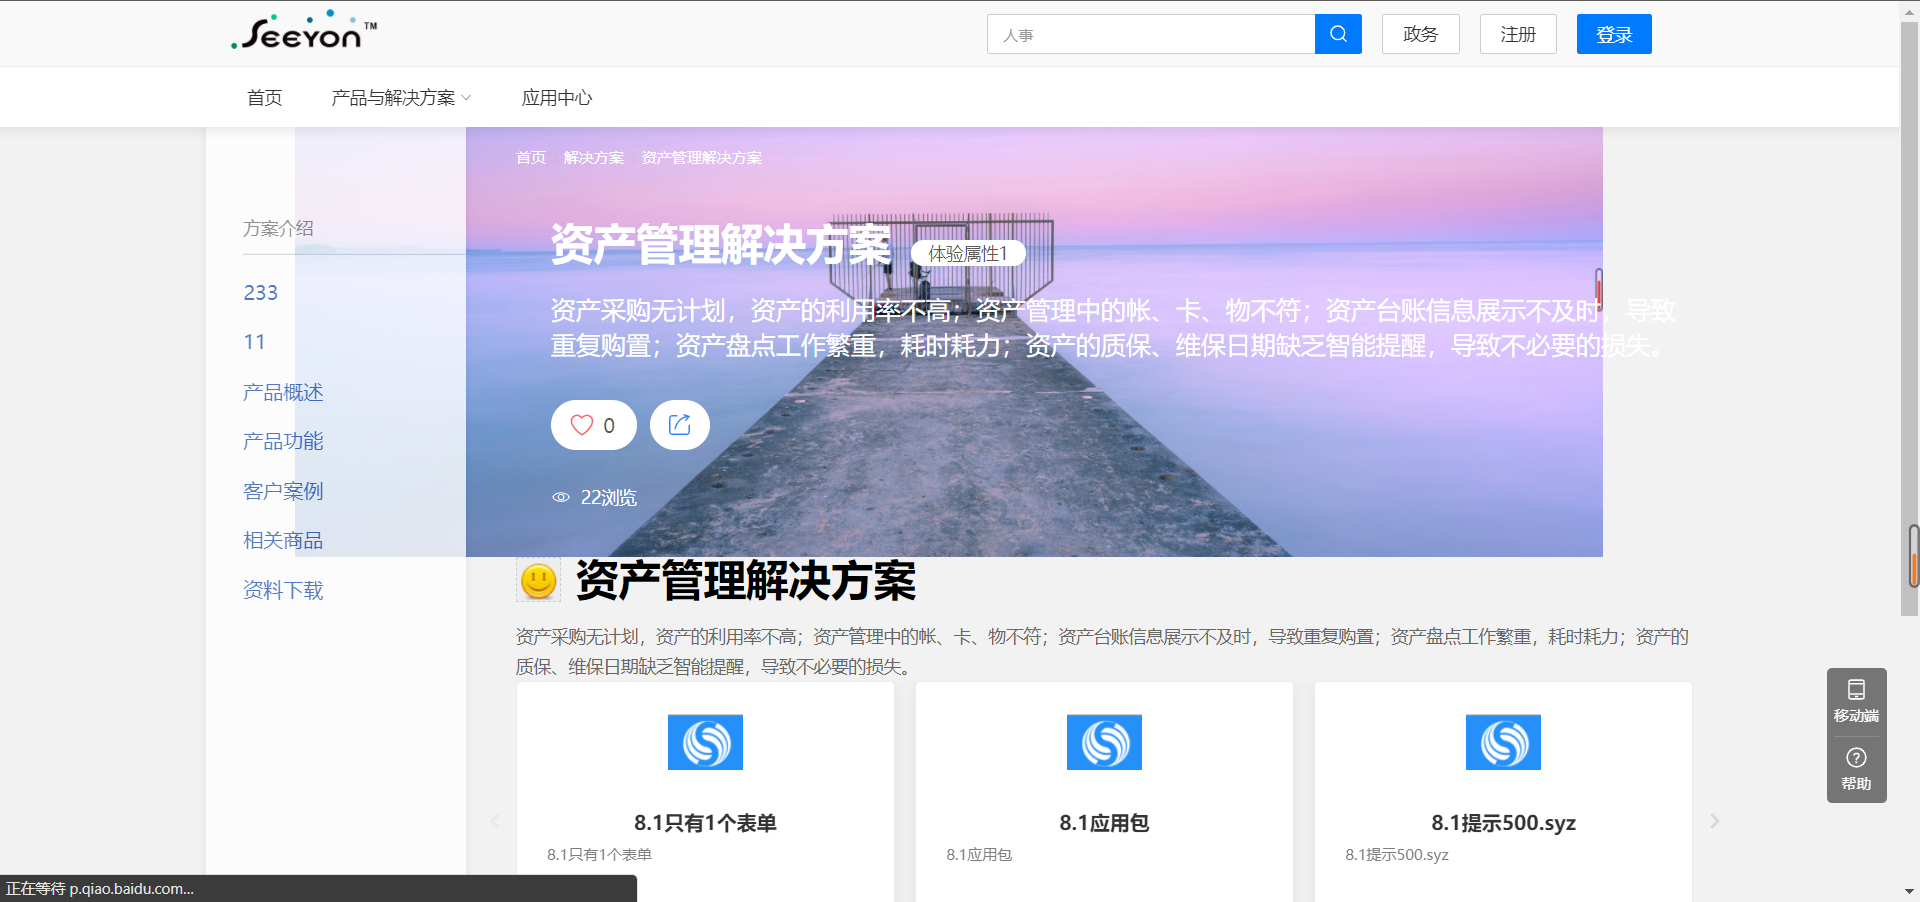Open 8.1只有1个表单 card icon
The width and height of the screenshot is (1920, 902).
(x=705, y=742)
